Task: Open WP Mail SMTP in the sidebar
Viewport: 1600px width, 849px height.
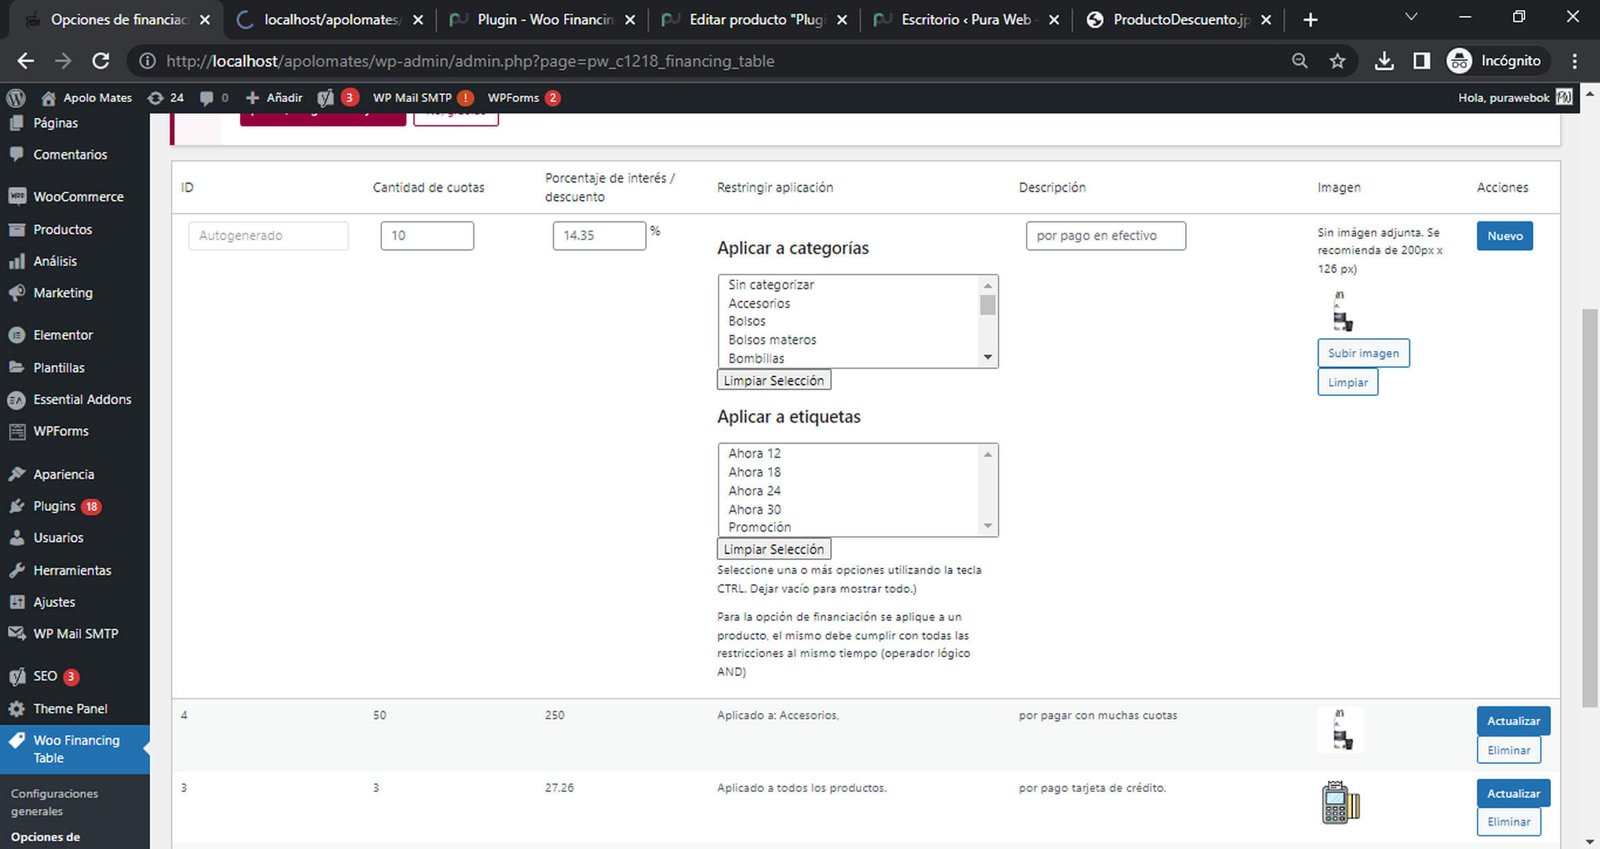Action: point(75,634)
